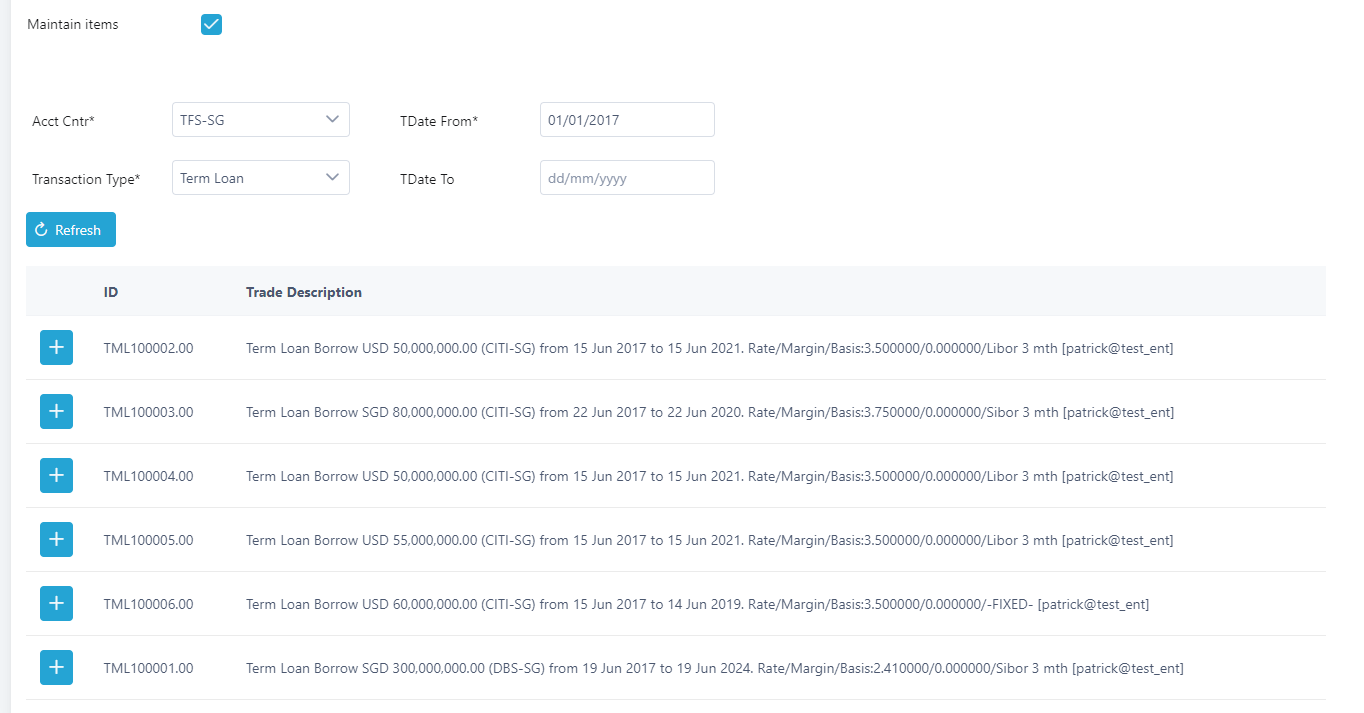Image resolution: width=1364 pixels, height=713 pixels.
Task: Expand the TML100006.00 fixed-rate loan row
Action: [x=56, y=604]
